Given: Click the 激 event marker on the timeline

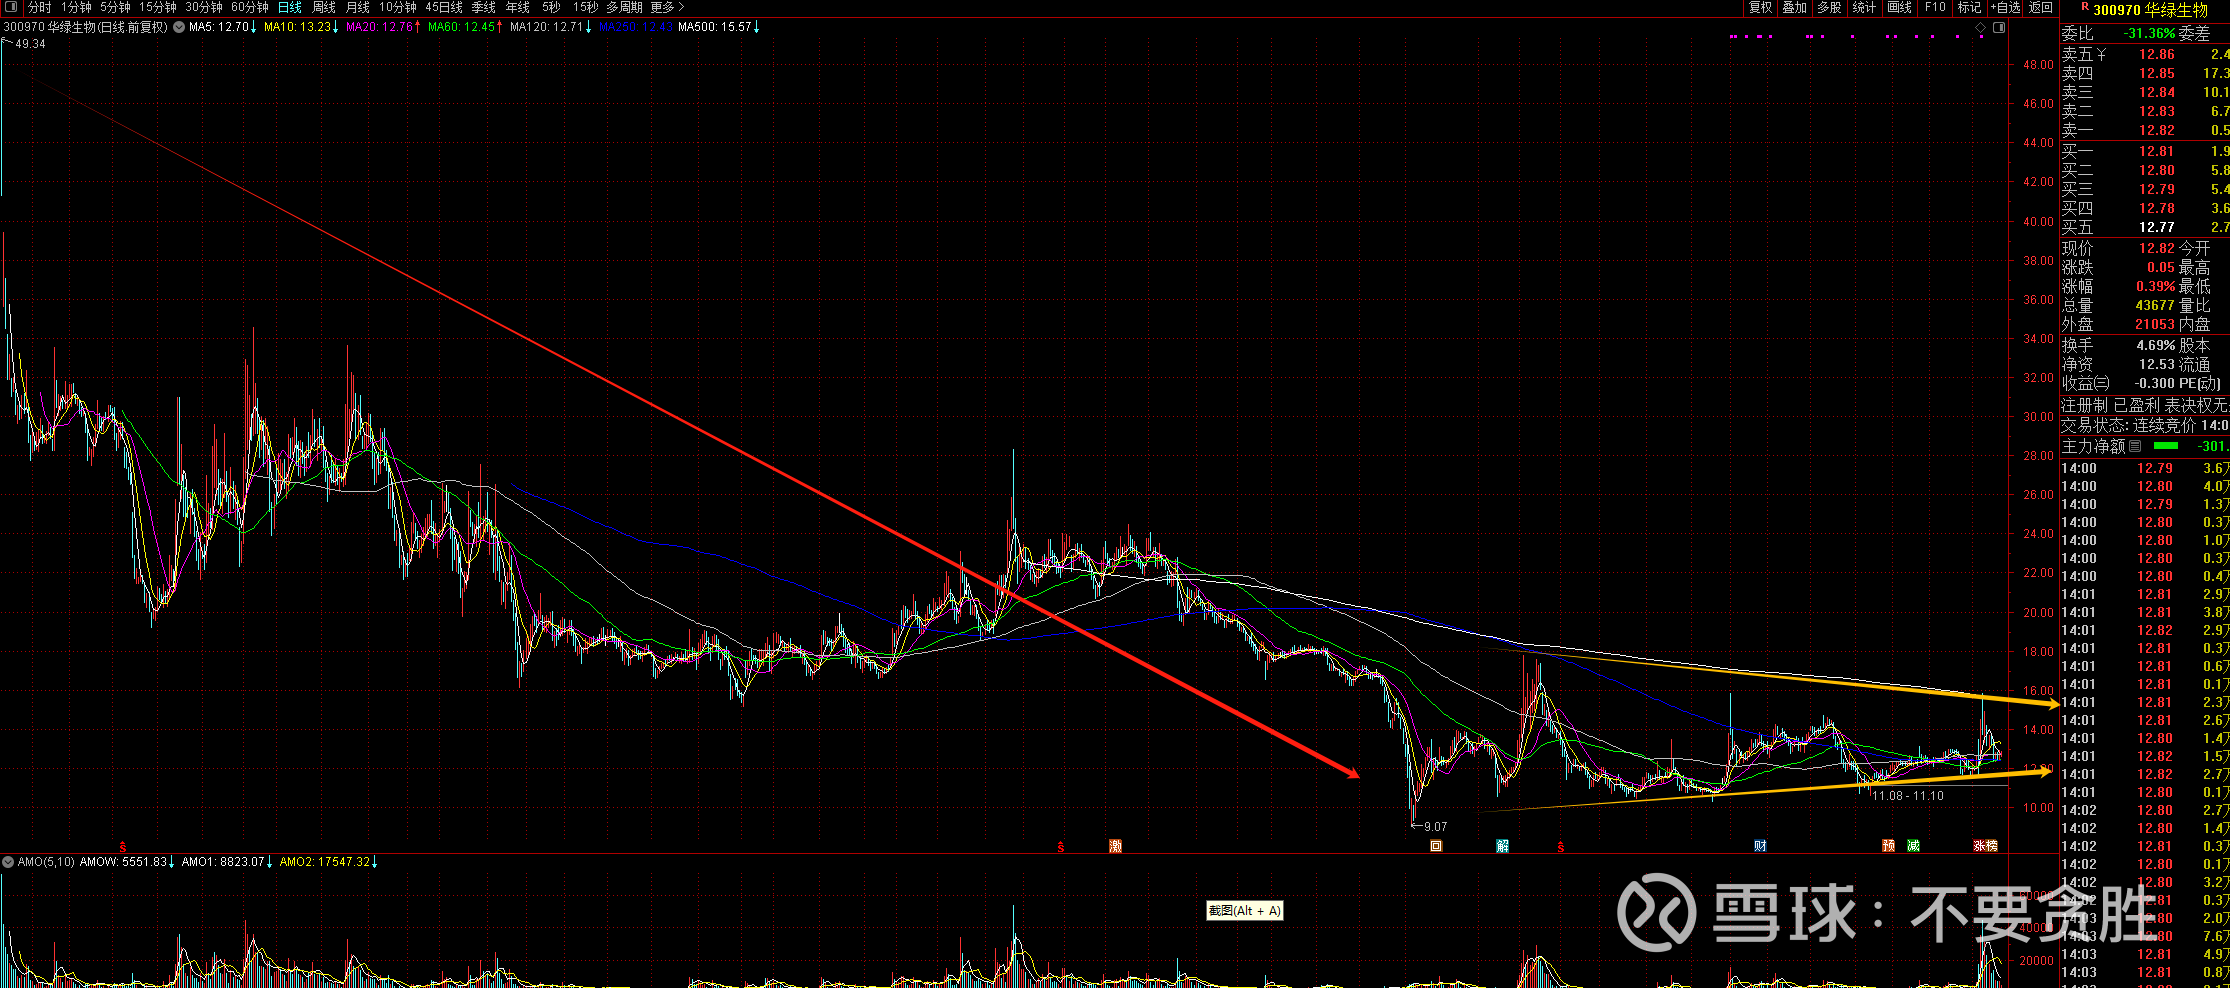Looking at the screenshot, I should point(1115,846).
